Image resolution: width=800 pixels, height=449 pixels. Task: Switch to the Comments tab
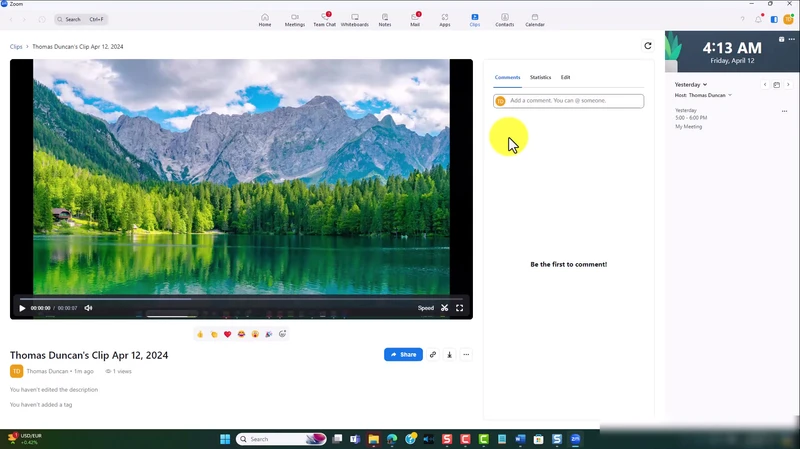coord(507,78)
